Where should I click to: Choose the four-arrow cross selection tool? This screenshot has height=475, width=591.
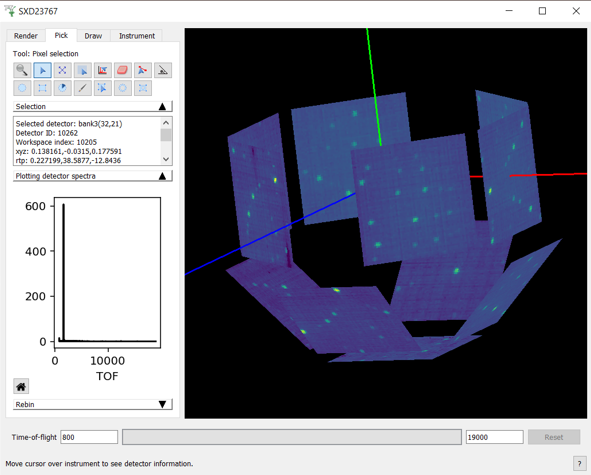62,70
